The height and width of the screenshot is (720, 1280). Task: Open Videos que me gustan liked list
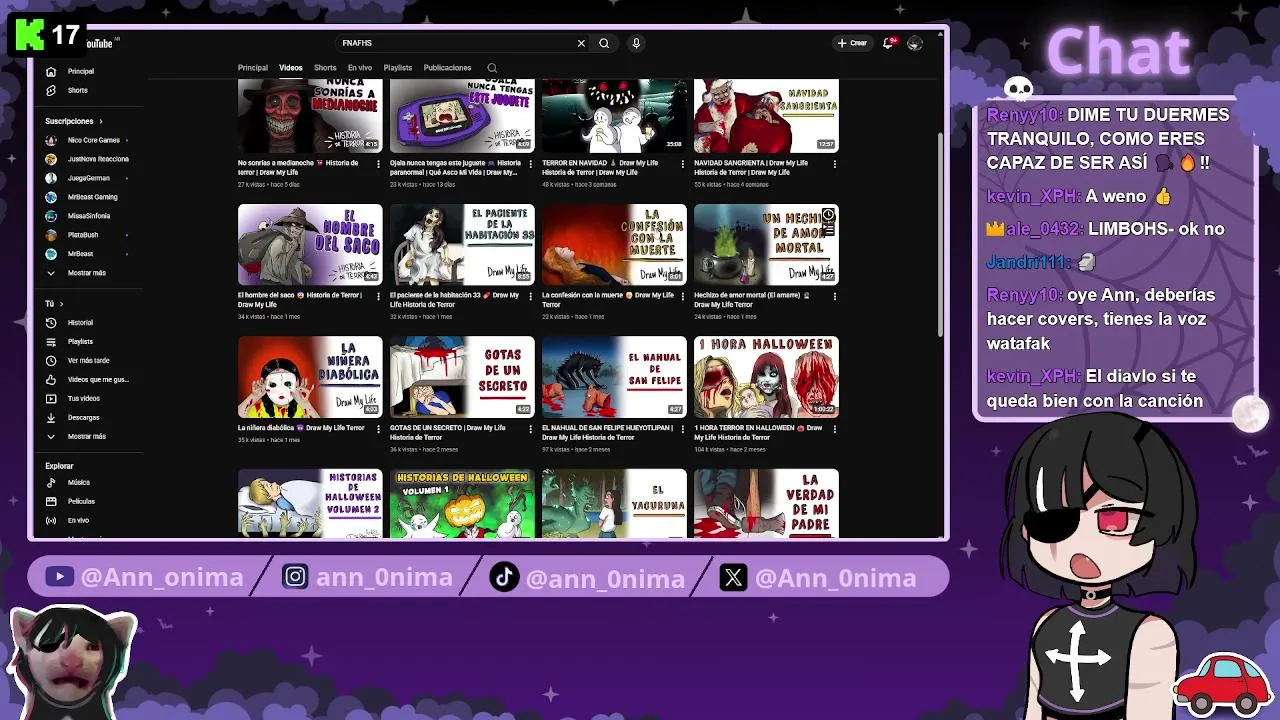[88, 379]
